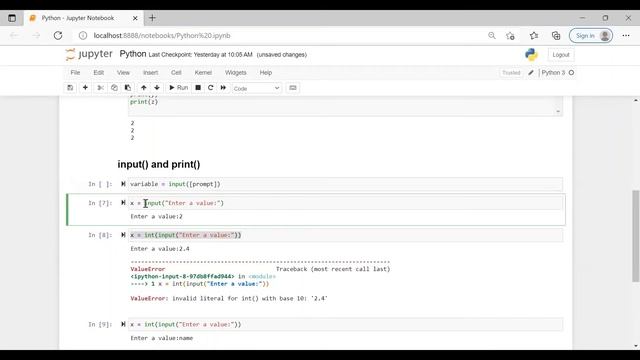Open the Kernel menu
The width and height of the screenshot is (640, 360).
tap(203, 73)
